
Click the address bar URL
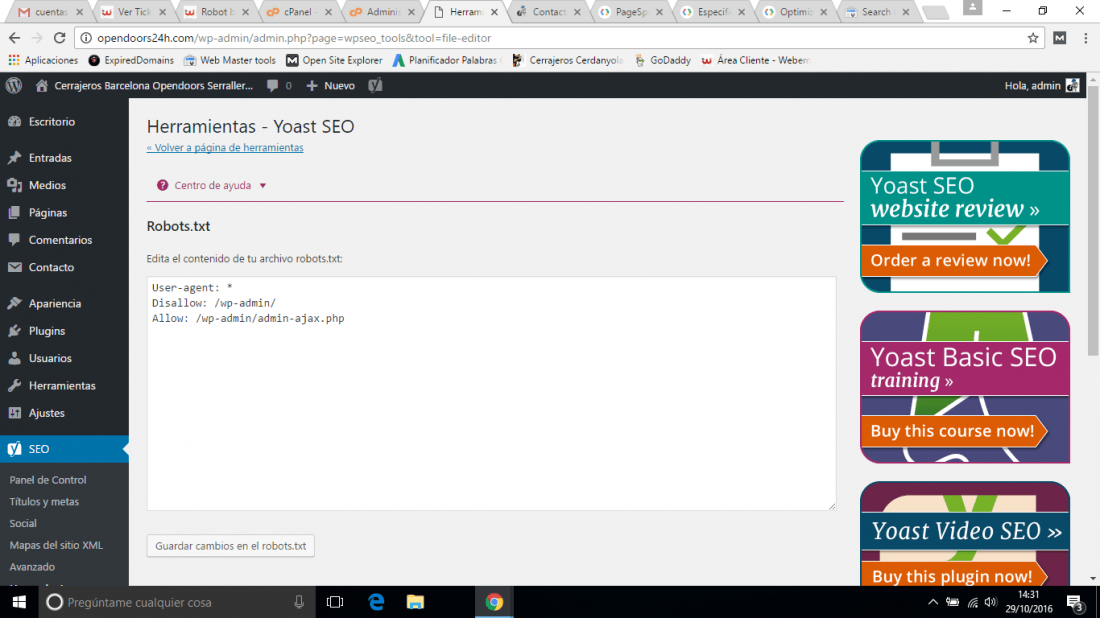pos(295,38)
